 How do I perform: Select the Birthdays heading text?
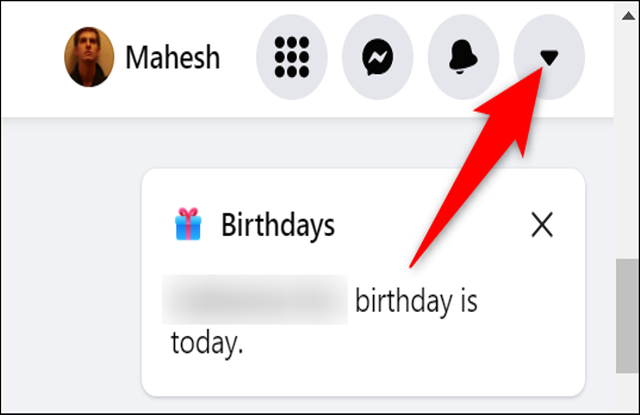(x=278, y=225)
